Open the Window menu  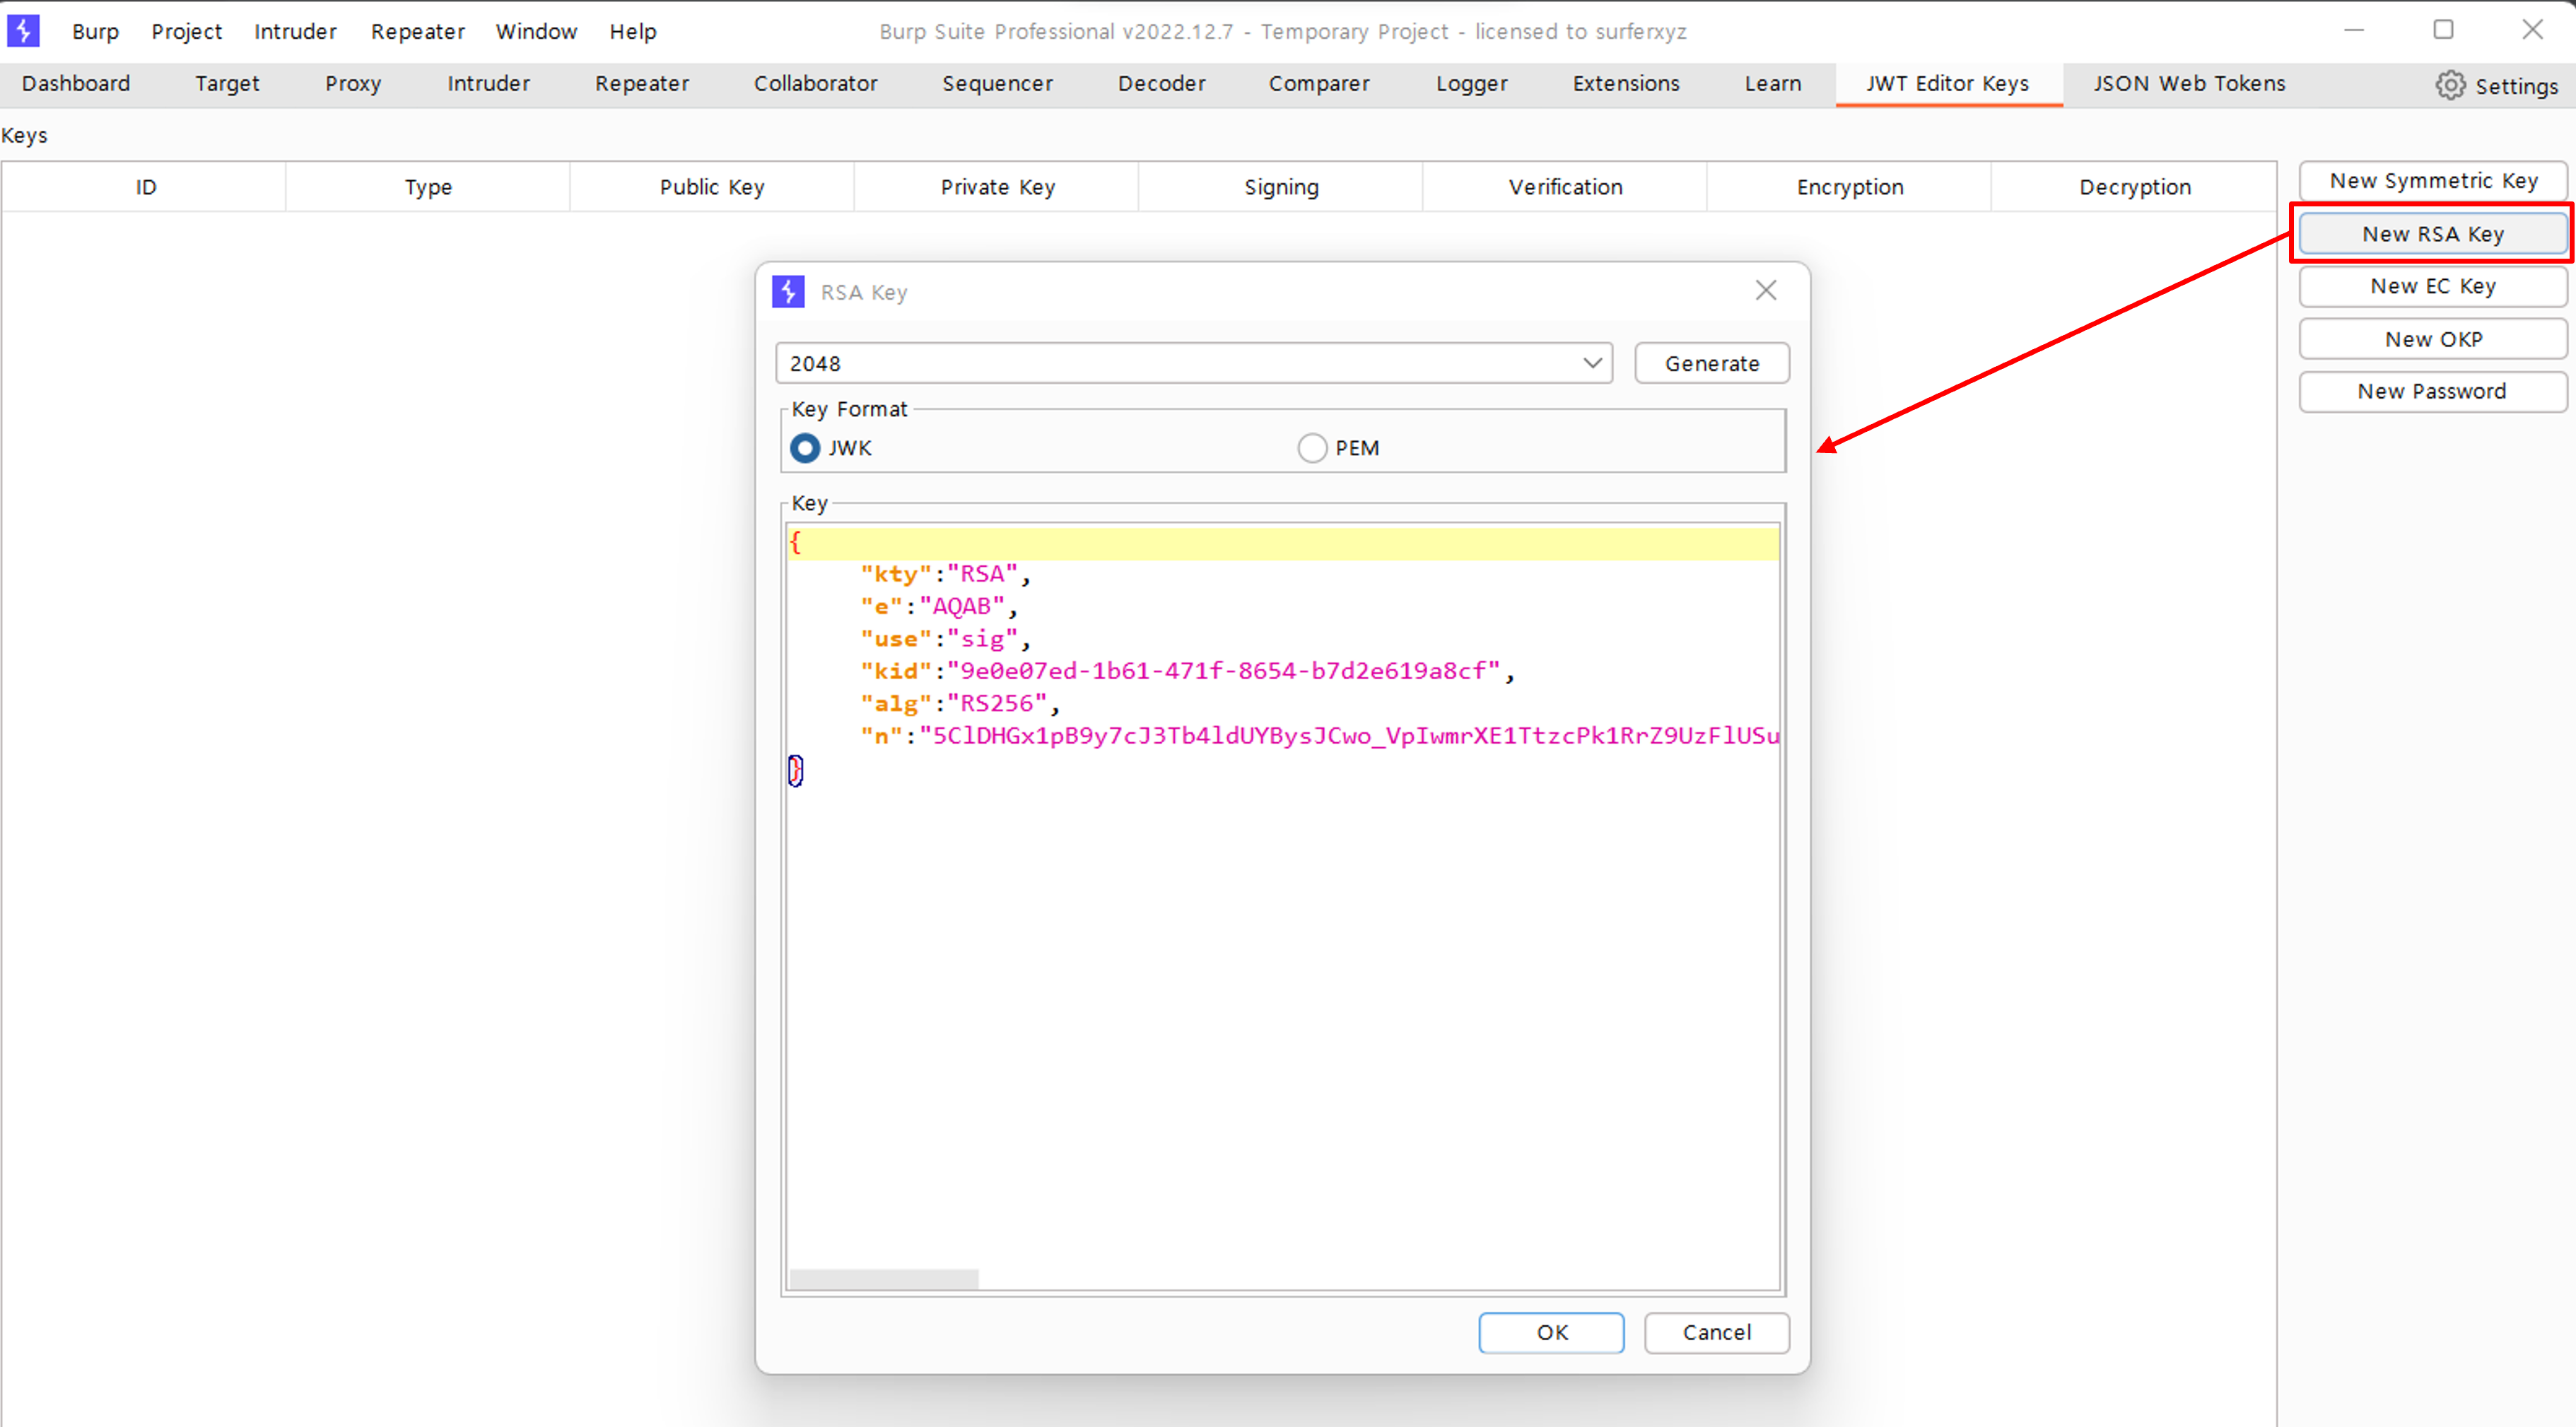pos(536,31)
